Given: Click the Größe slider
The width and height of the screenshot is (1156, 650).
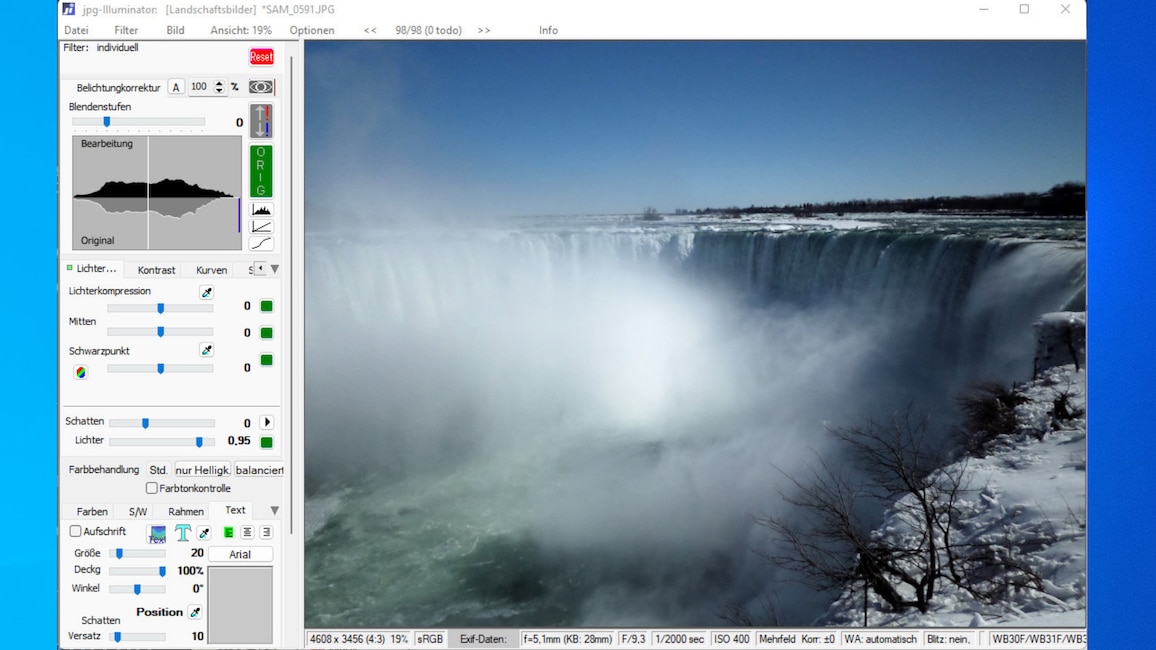Looking at the screenshot, I should [x=138, y=553].
